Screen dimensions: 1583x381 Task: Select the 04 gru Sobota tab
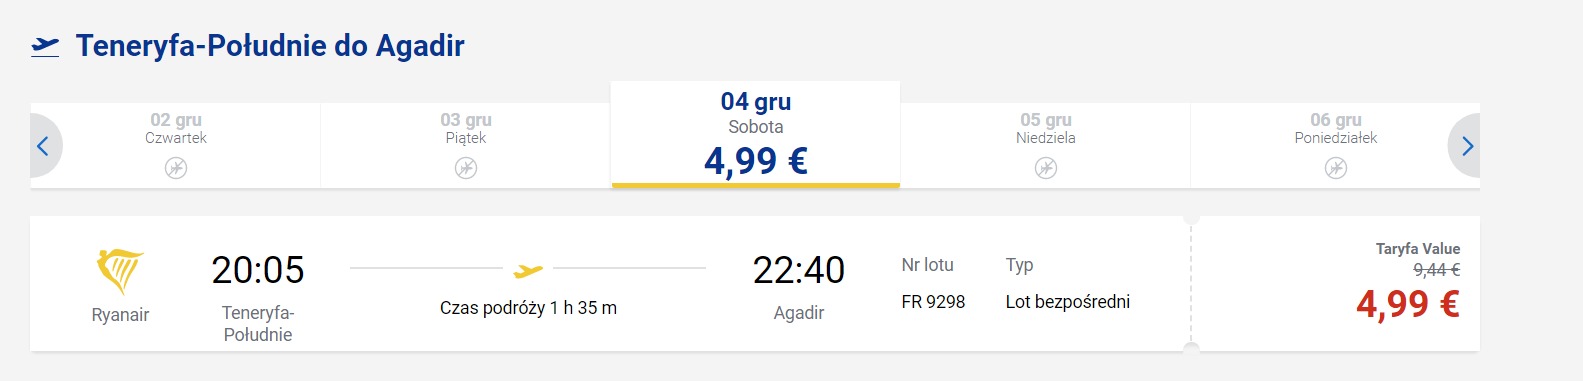pyautogui.click(x=756, y=134)
